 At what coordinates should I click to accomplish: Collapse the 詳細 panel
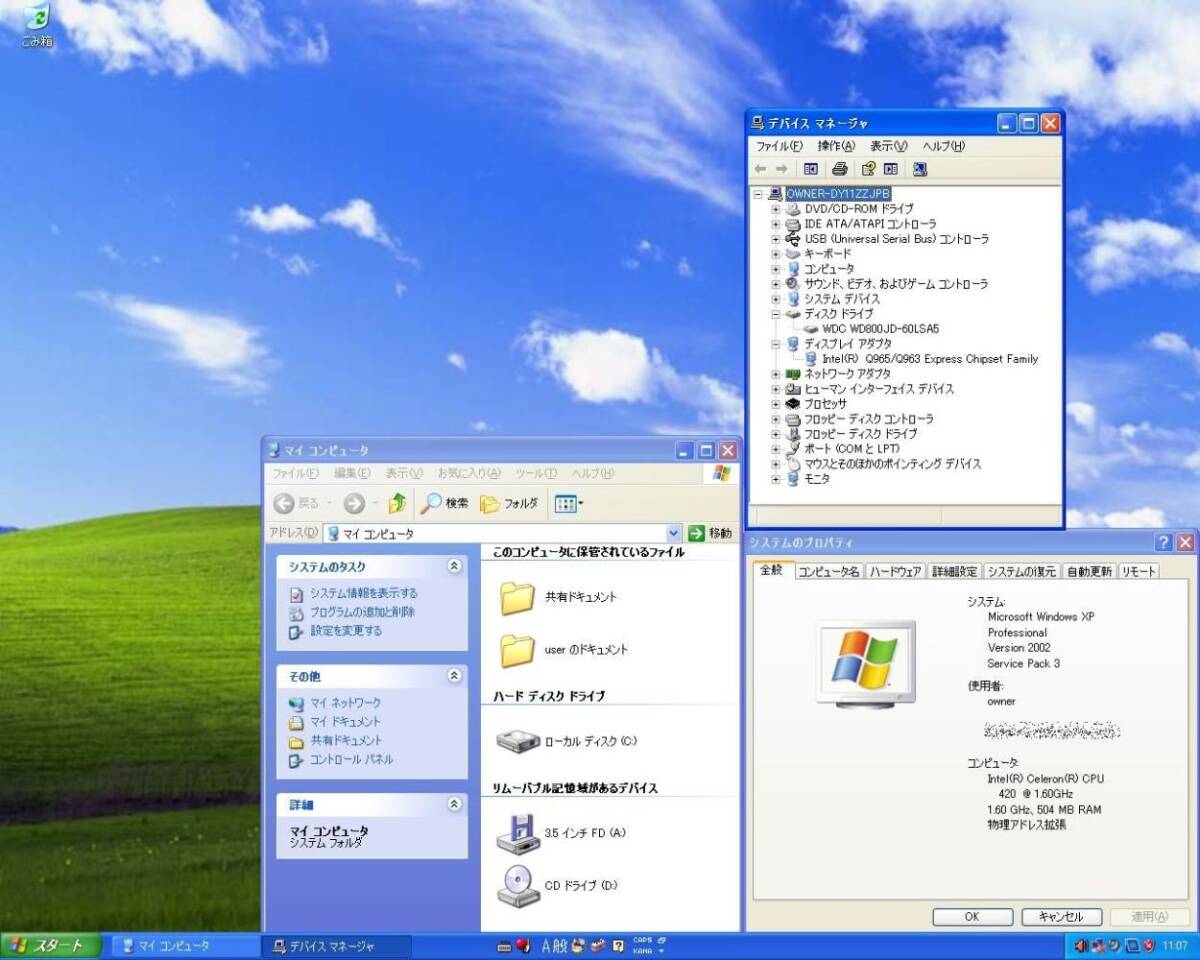(x=454, y=804)
